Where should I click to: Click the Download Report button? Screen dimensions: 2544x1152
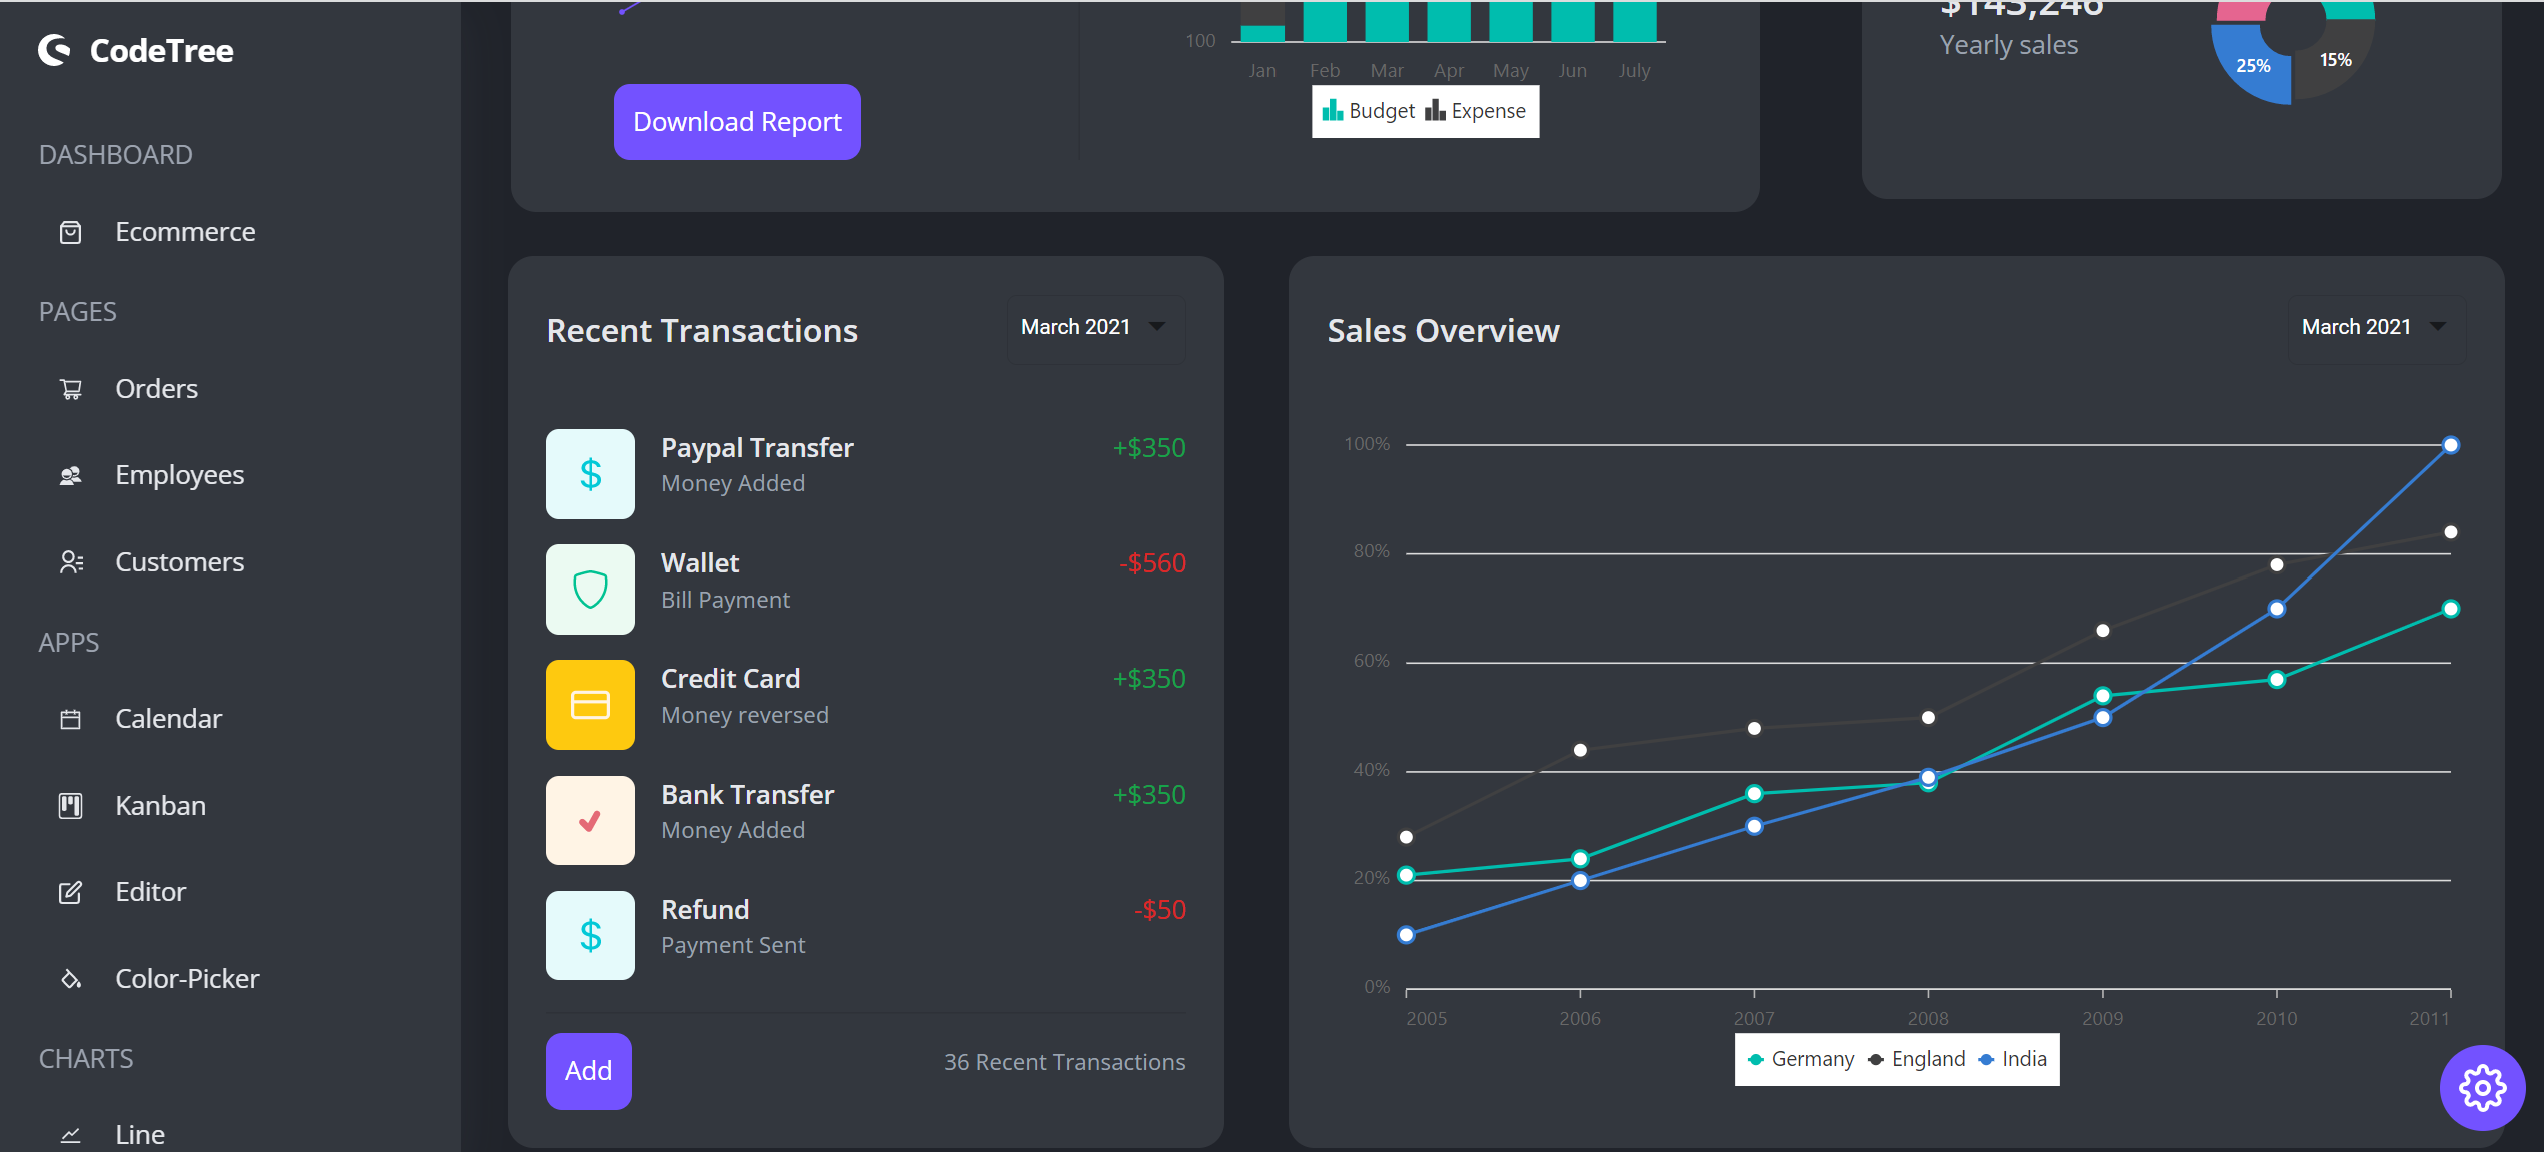tap(736, 121)
